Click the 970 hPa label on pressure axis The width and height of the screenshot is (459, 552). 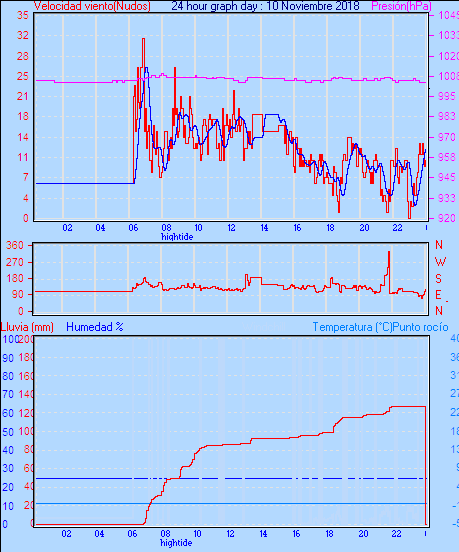pos(448,137)
